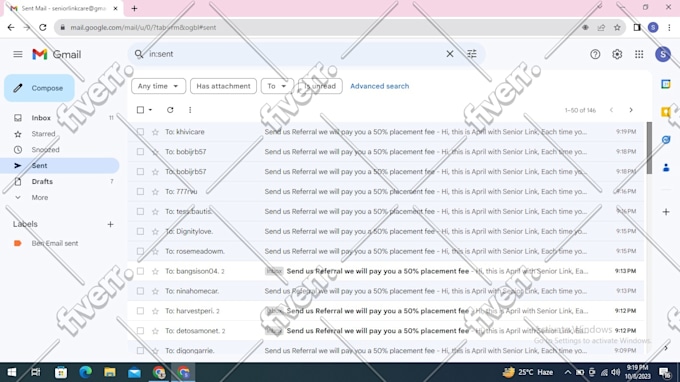The width and height of the screenshot is (680, 382).
Task: Open the Any time filter dropdown
Action: point(158,86)
